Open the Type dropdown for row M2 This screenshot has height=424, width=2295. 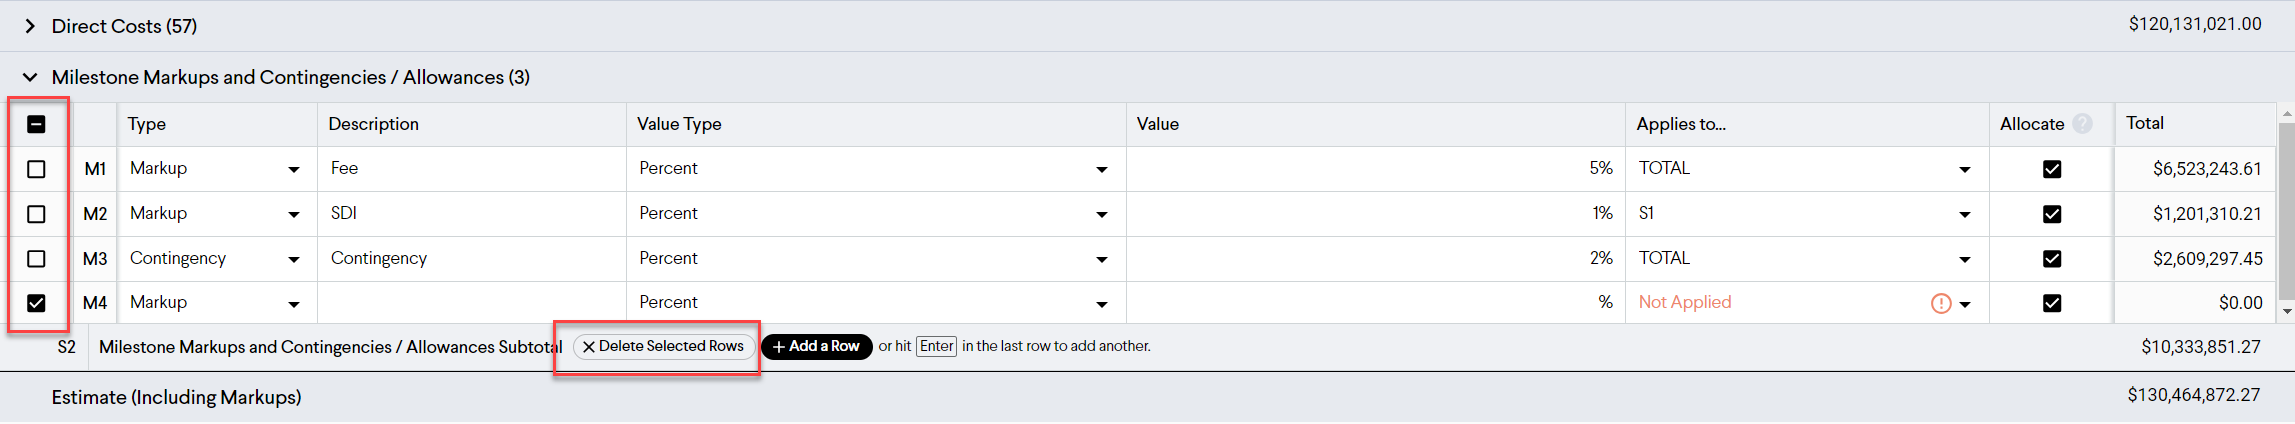click(x=294, y=215)
